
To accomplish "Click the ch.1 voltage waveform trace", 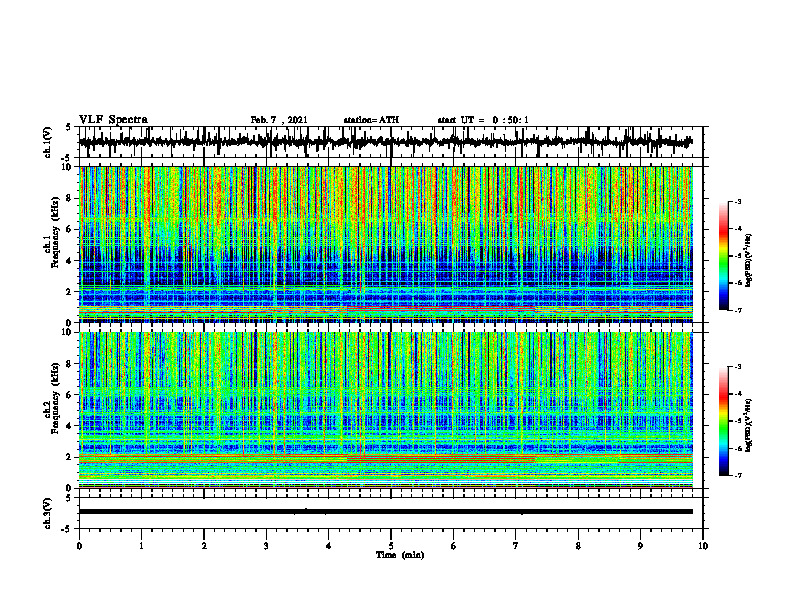I will tap(385, 142).
